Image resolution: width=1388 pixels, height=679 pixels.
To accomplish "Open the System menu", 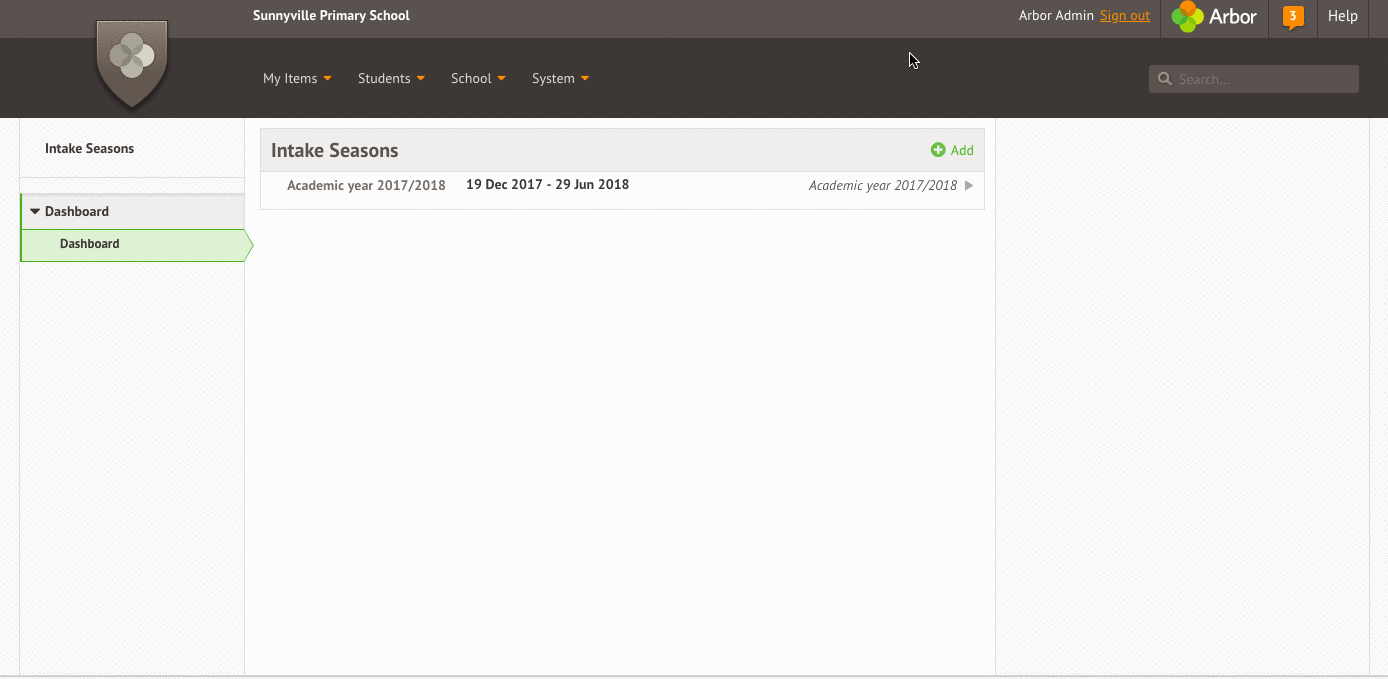I will point(560,78).
